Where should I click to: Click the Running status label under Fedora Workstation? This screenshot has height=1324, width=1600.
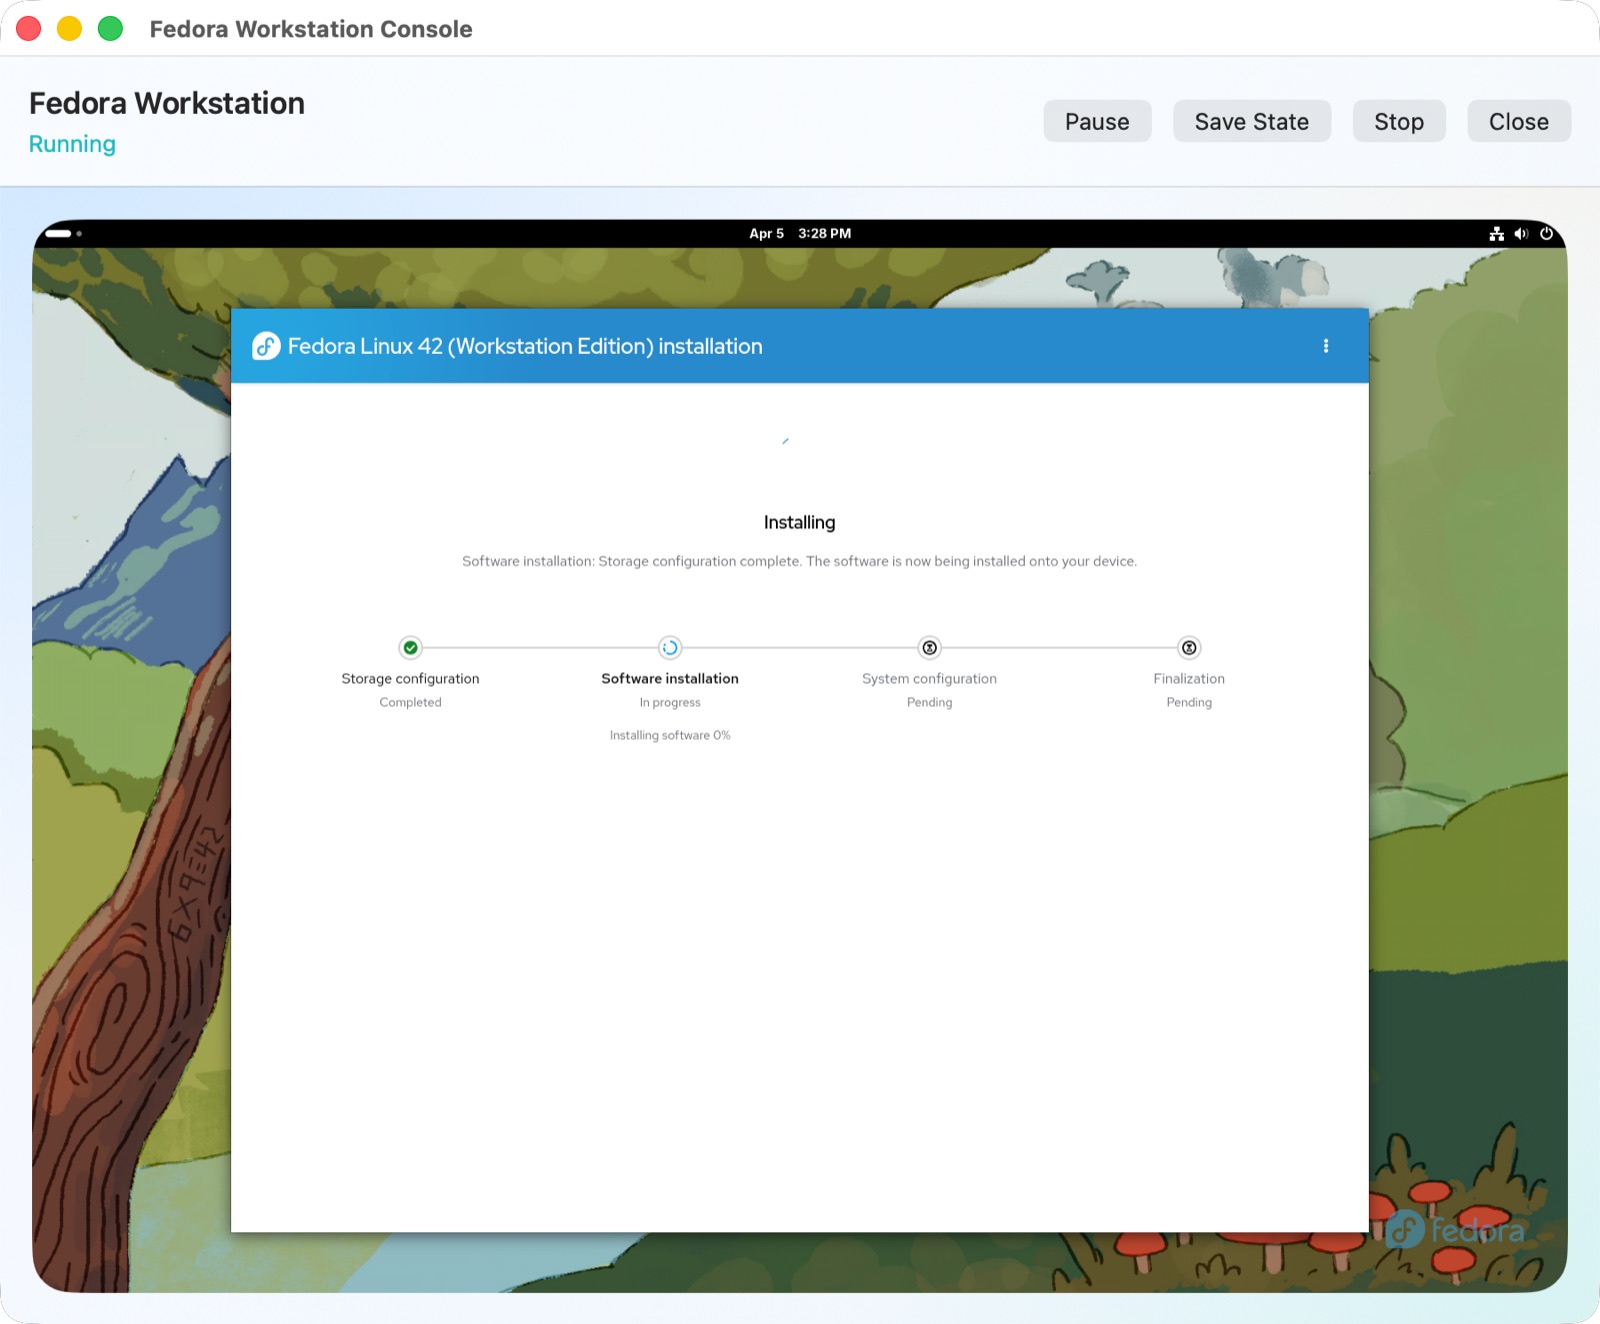(72, 144)
